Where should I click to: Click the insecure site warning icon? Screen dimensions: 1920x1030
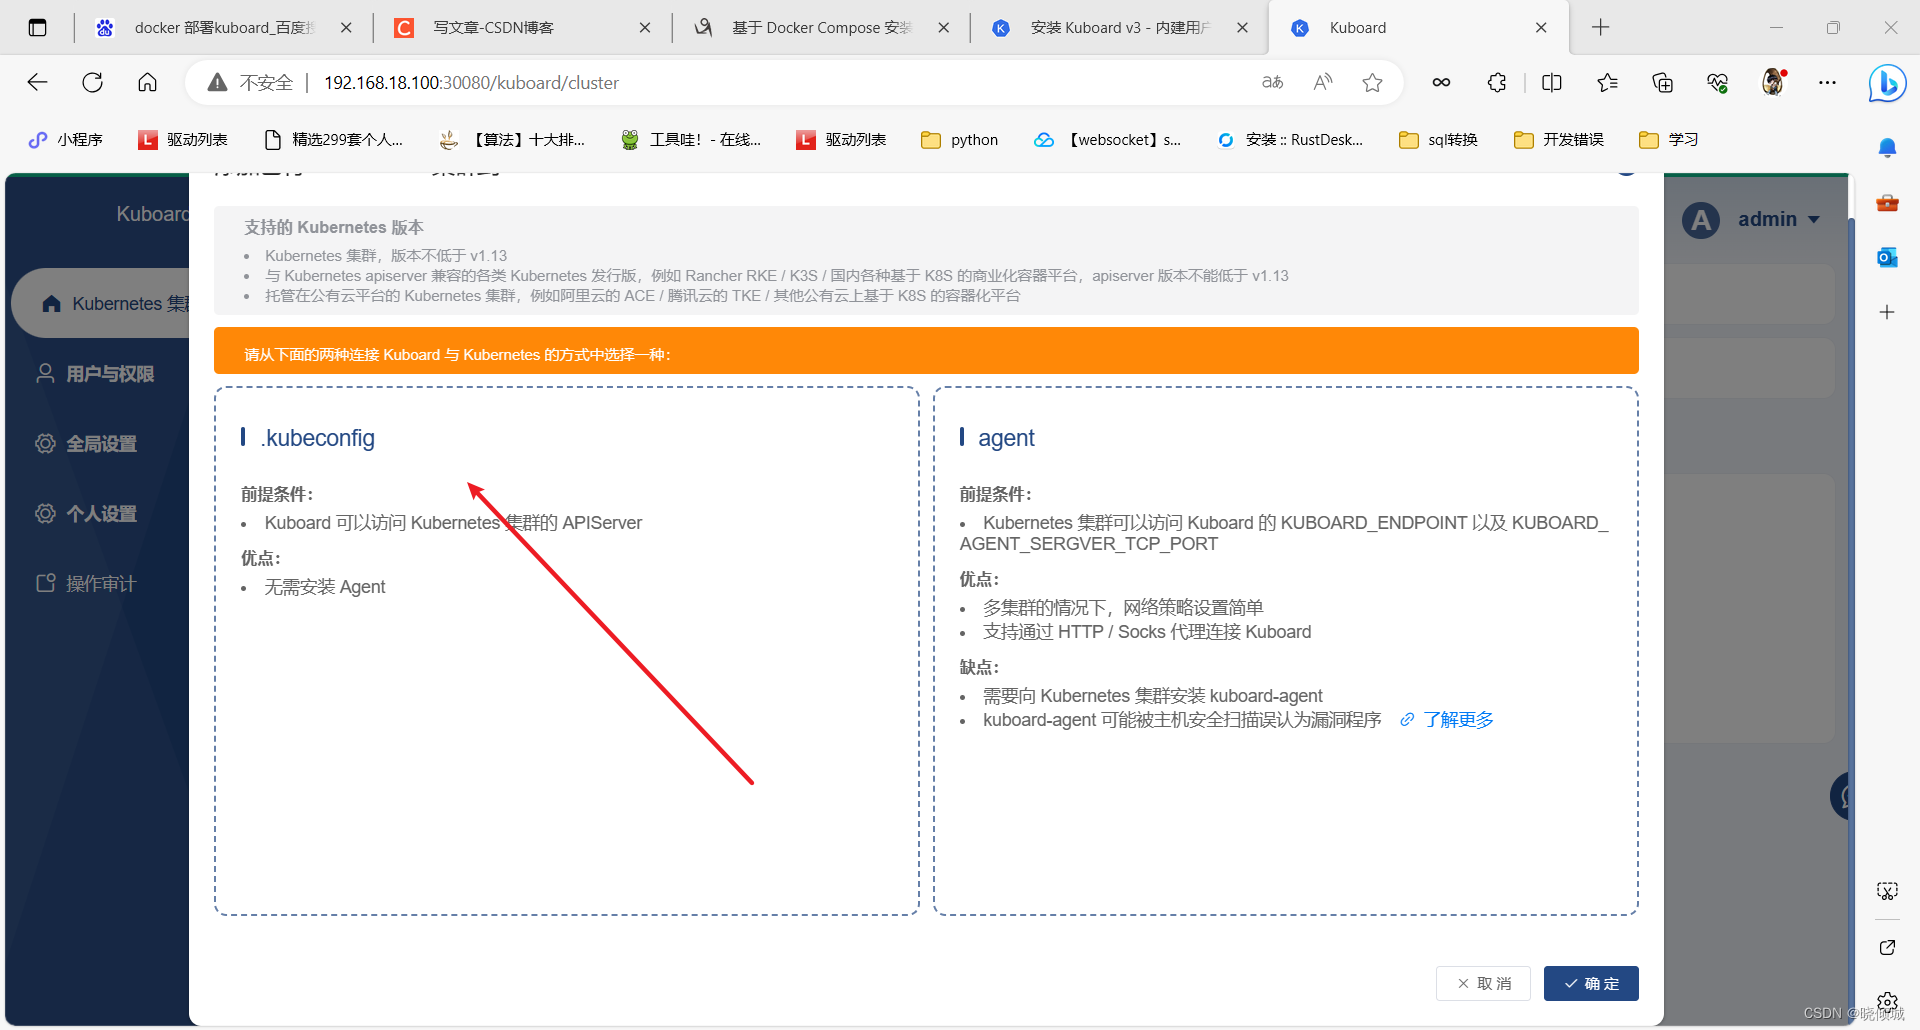[217, 82]
